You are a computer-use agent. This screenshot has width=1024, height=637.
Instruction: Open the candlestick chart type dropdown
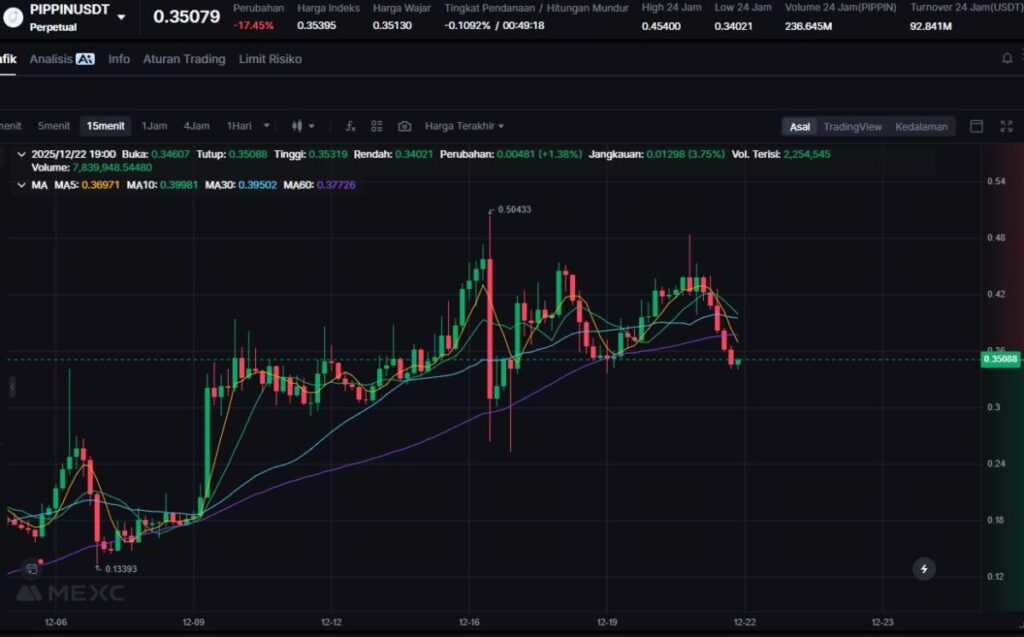pos(303,126)
